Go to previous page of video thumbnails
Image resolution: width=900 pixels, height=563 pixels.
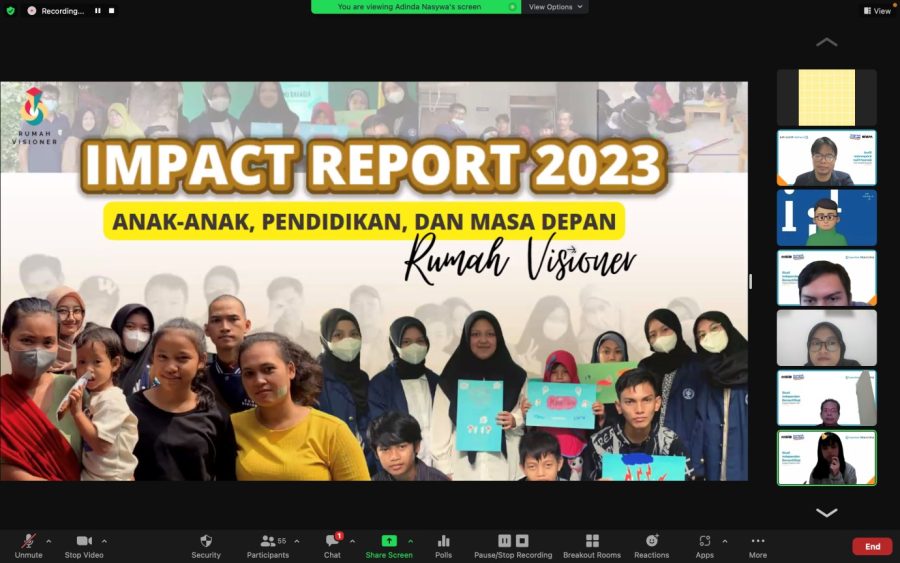[827, 42]
